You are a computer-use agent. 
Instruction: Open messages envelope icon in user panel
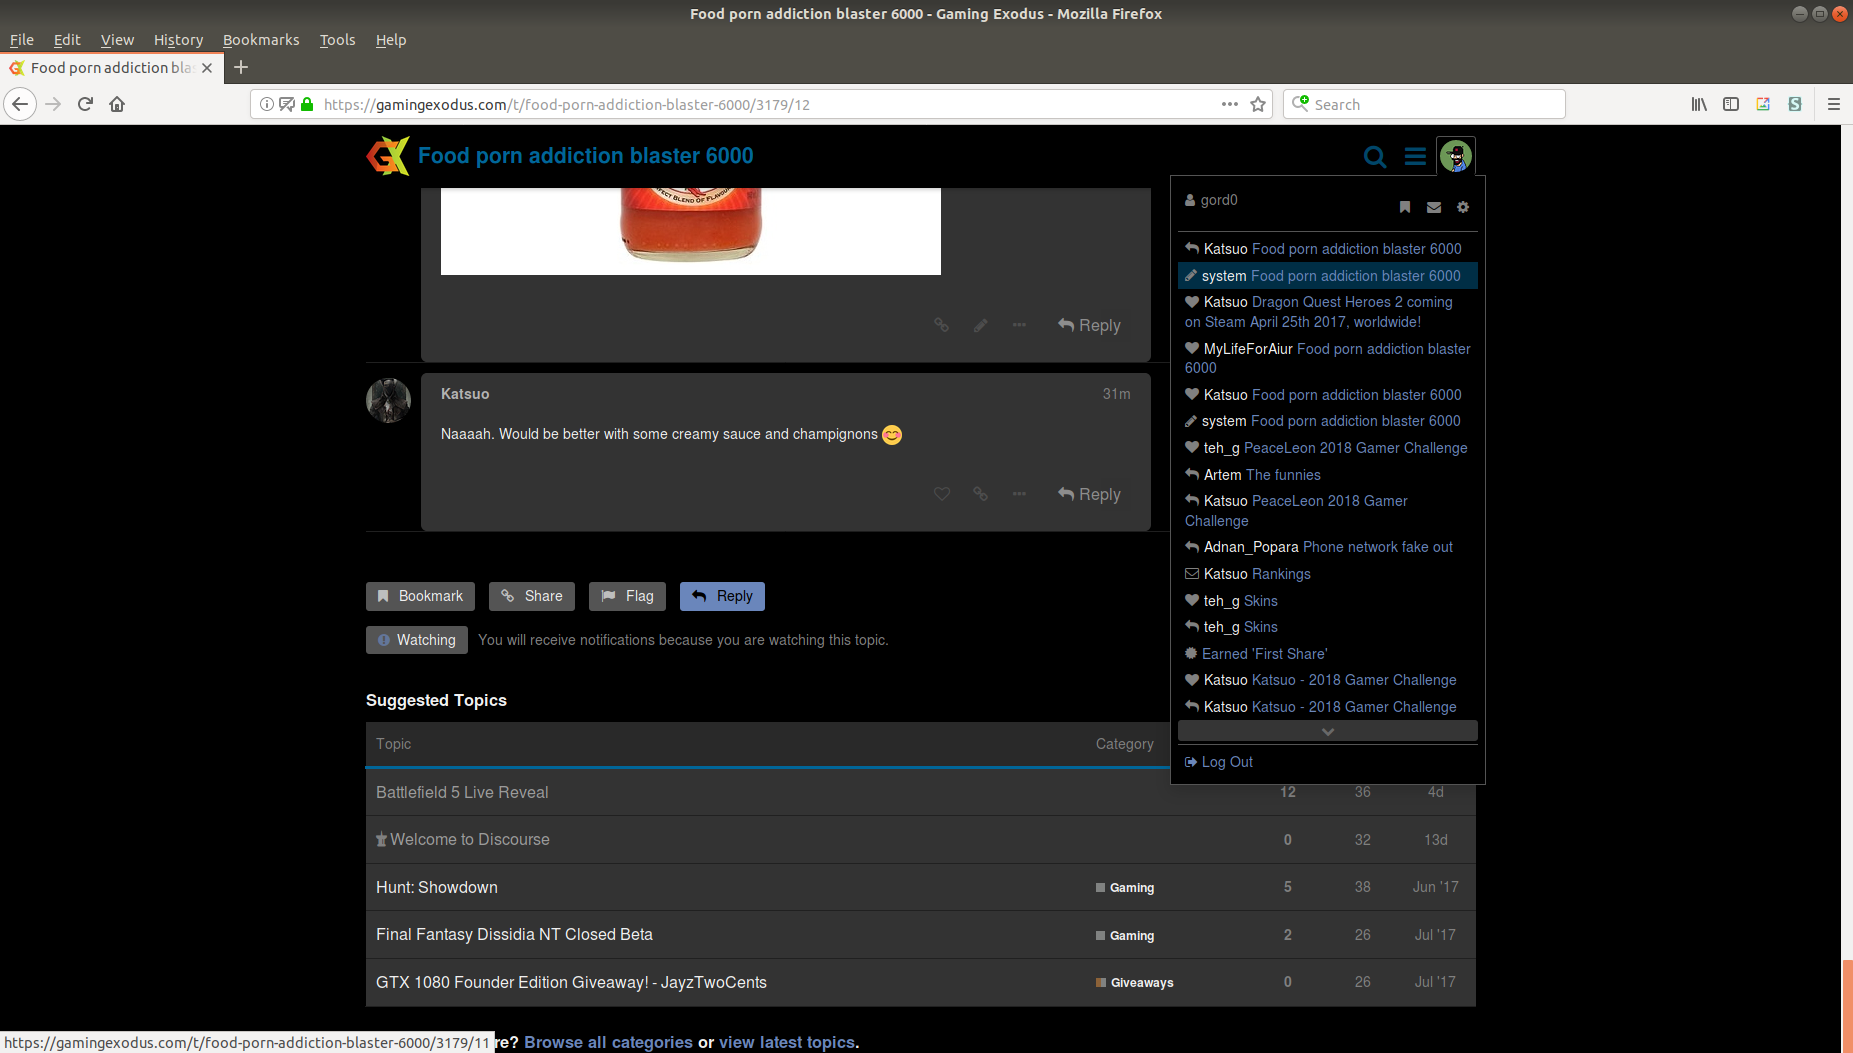(x=1434, y=207)
